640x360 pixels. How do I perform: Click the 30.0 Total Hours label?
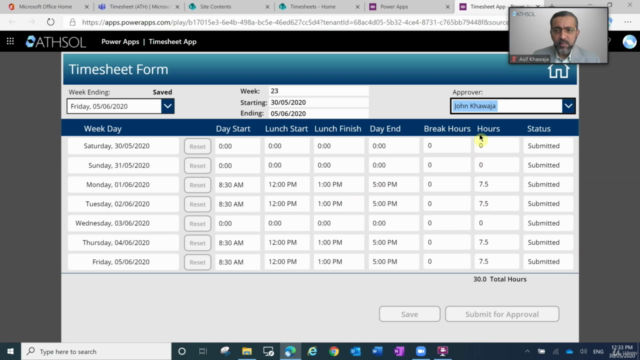click(x=500, y=279)
